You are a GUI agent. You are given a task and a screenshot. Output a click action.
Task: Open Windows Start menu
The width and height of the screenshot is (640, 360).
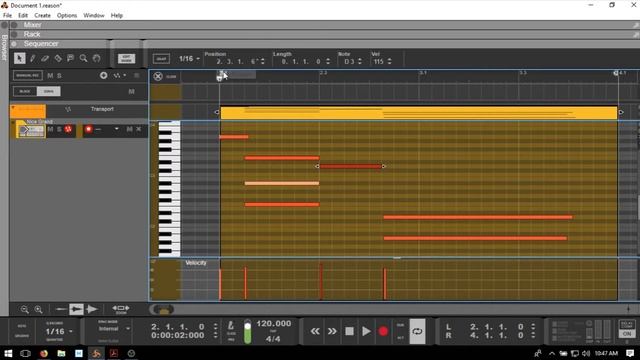point(7,353)
